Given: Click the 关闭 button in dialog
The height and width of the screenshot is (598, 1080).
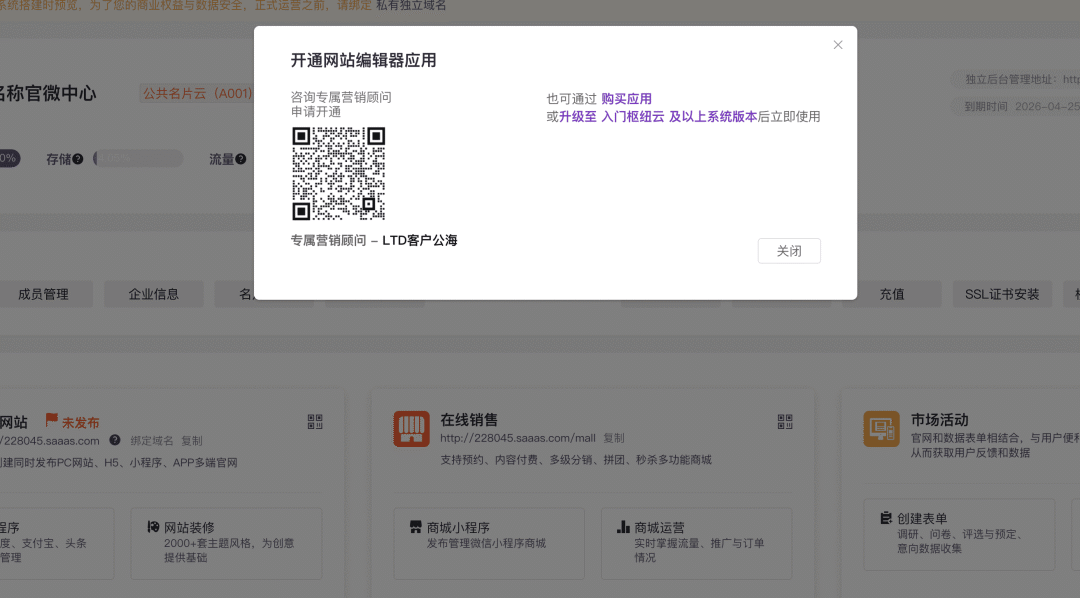Looking at the screenshot, I should [789, 251].
